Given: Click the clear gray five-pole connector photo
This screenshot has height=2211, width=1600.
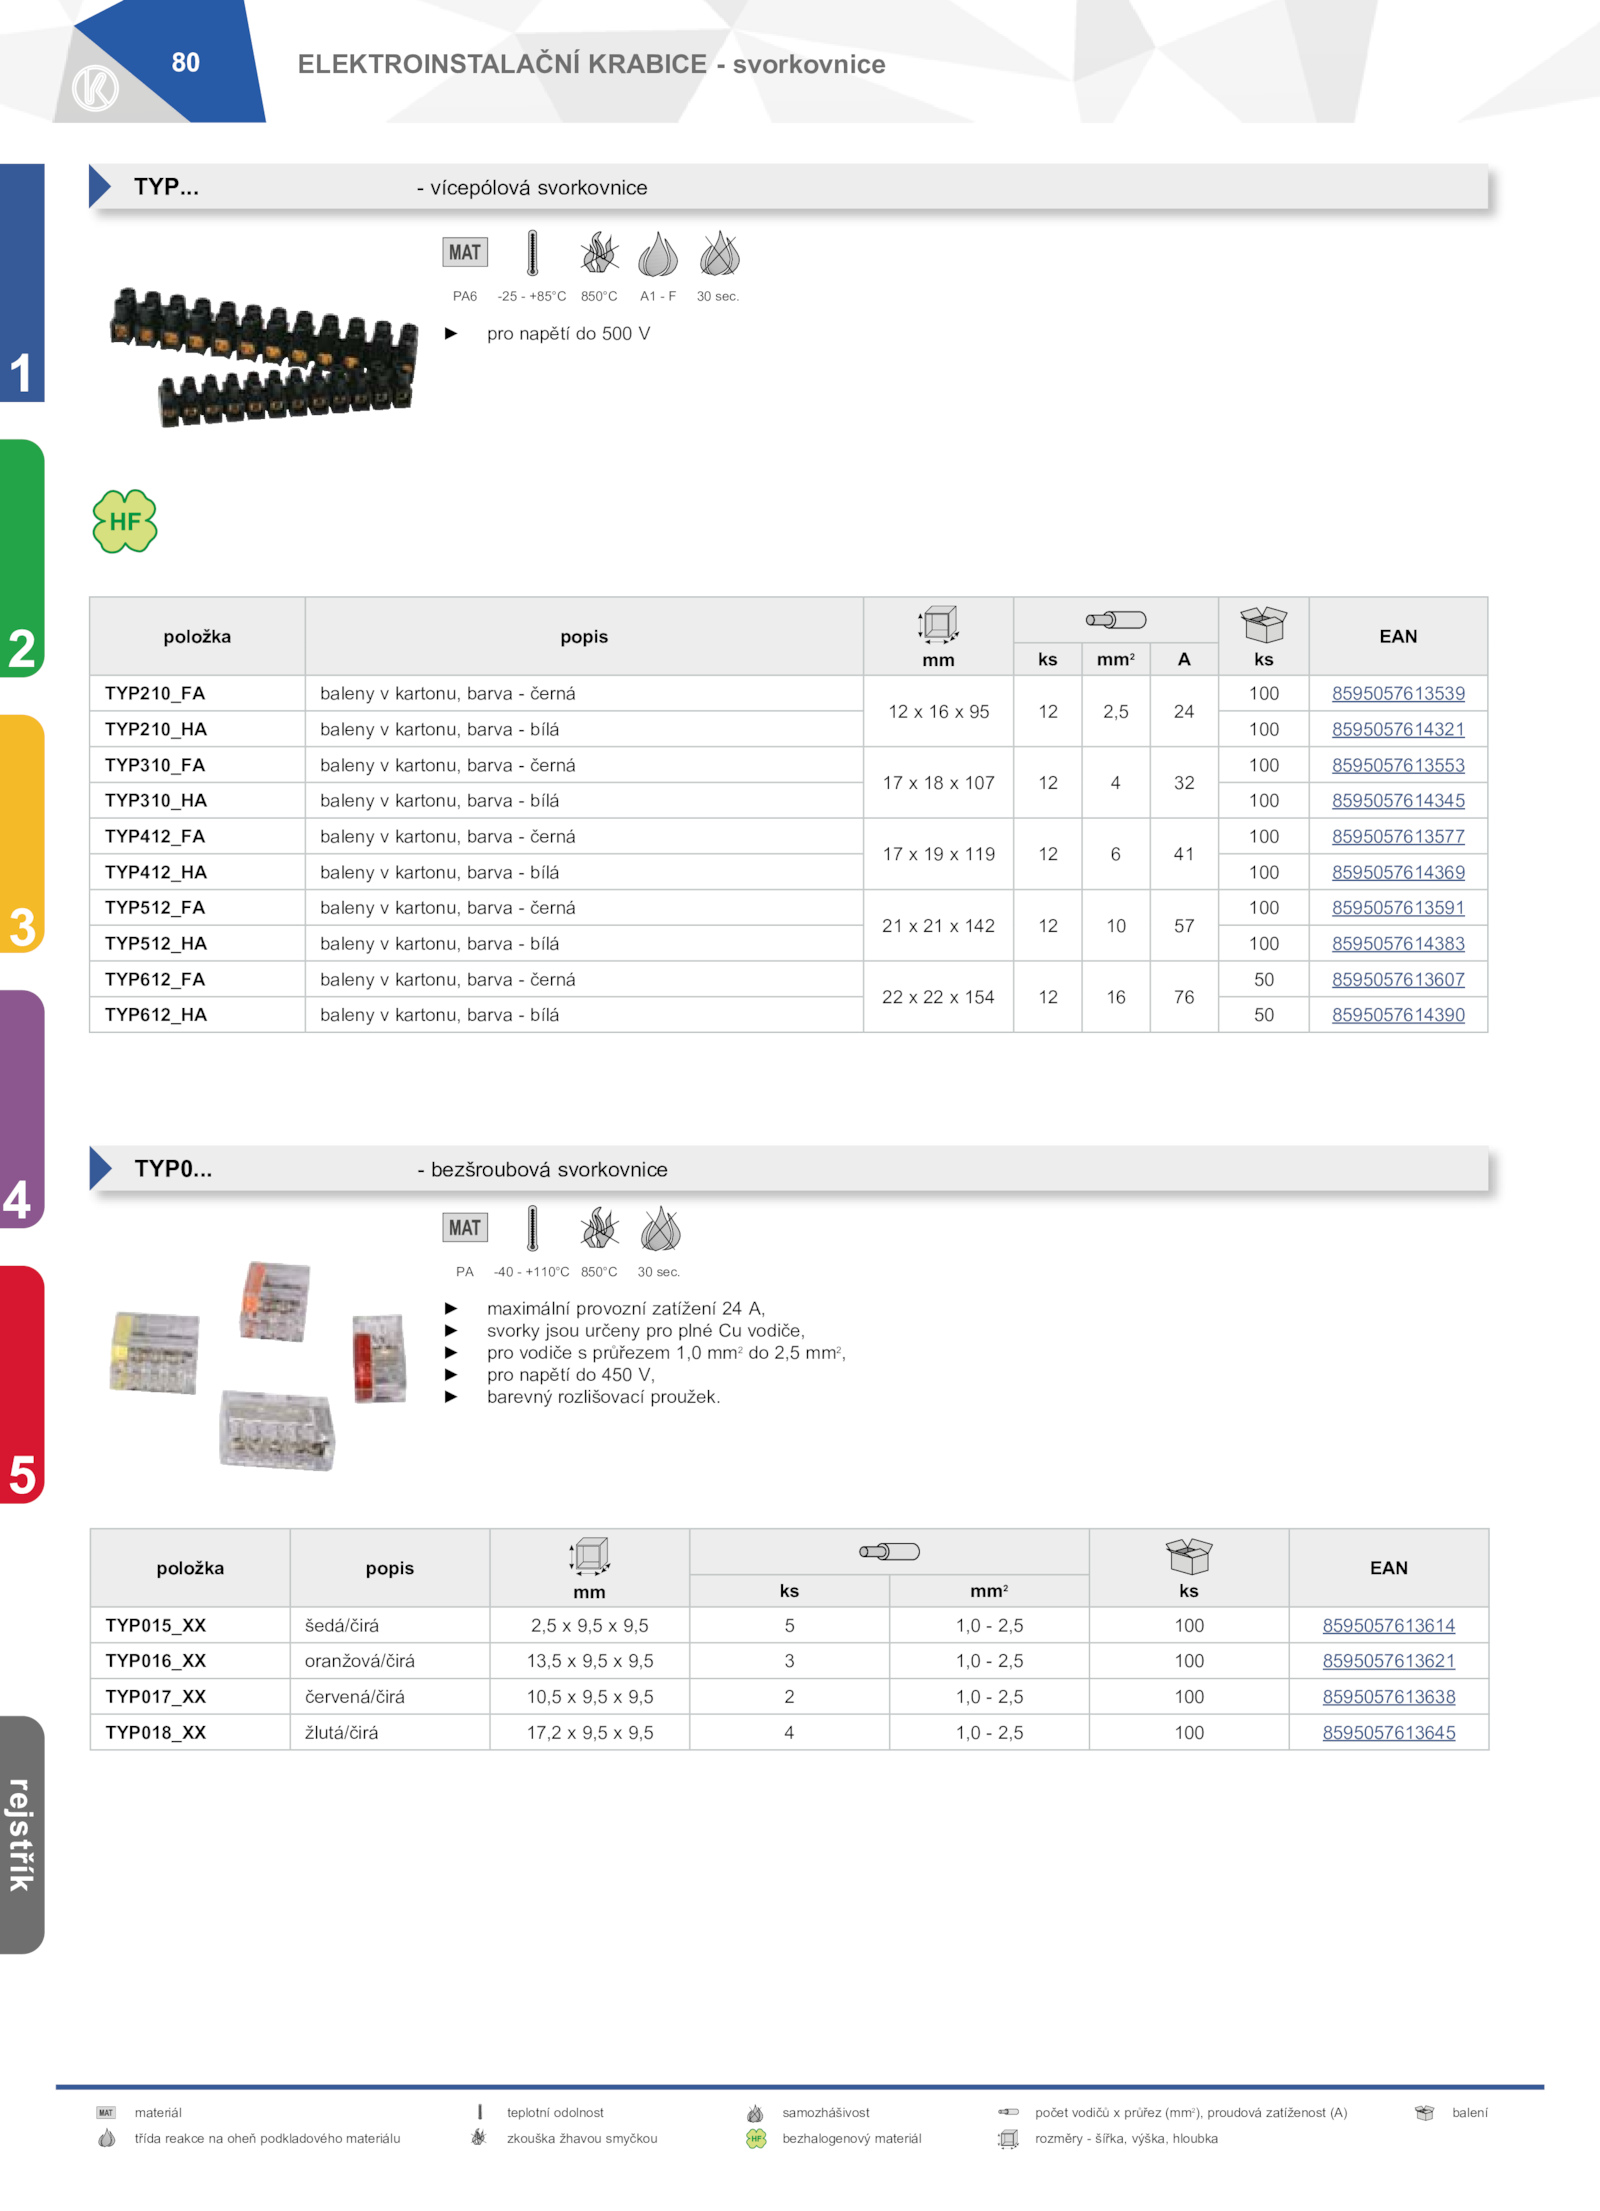Looking at the screenshot, I should (277, 1430).
